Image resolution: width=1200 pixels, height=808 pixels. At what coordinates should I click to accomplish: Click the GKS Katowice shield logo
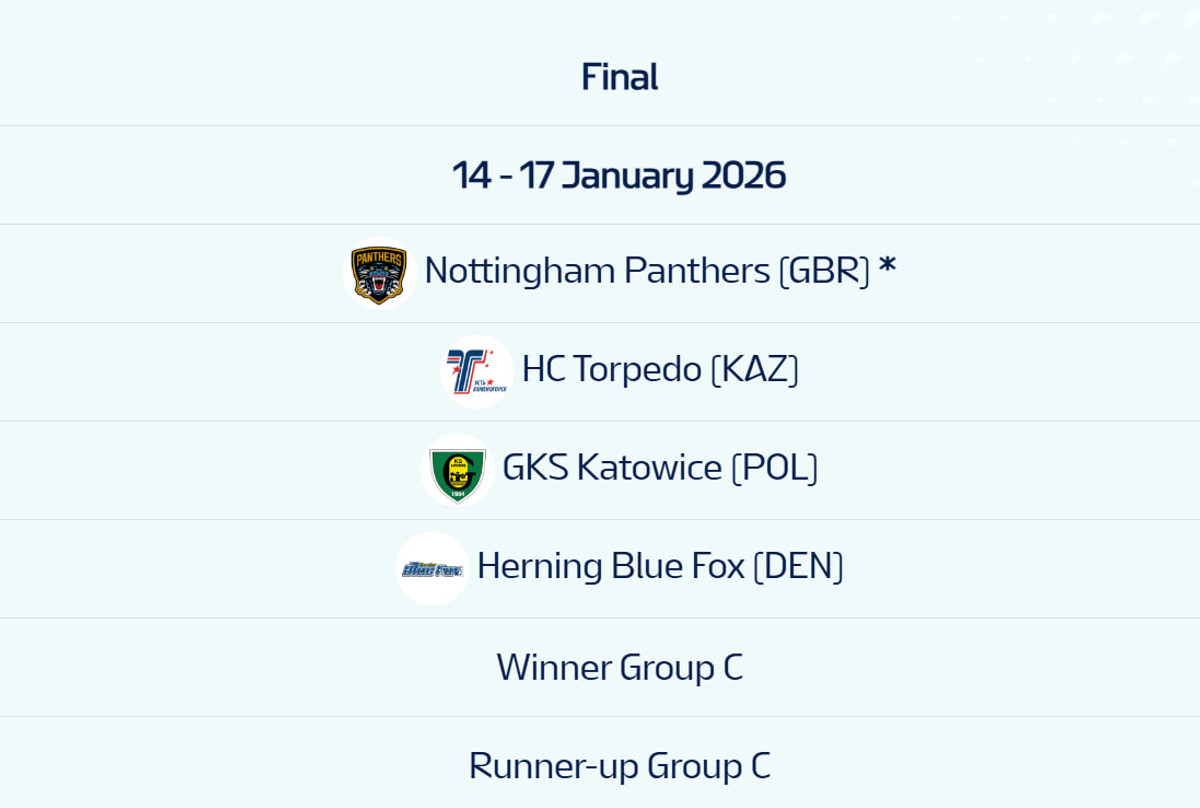(457, 469)
